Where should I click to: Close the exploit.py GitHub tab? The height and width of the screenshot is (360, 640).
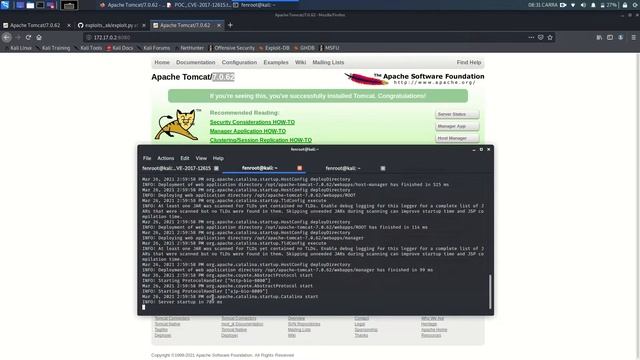tap(144, 25)
